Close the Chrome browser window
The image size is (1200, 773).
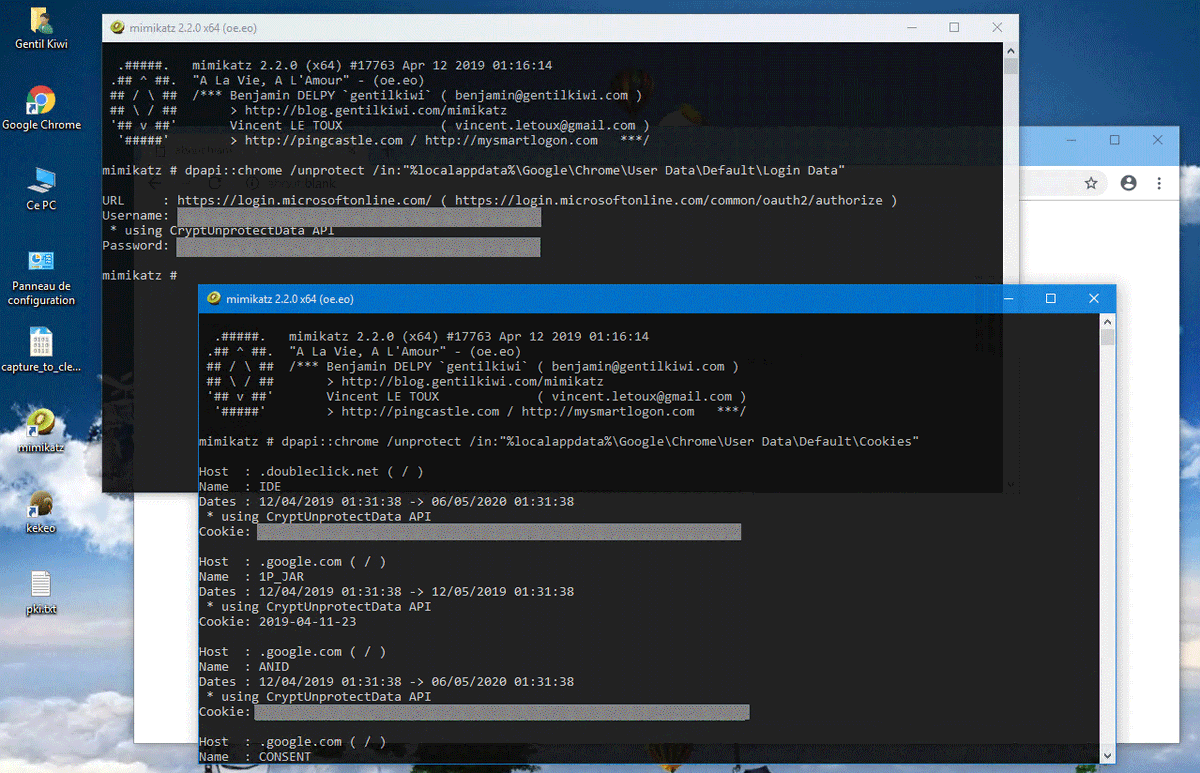tap(1158, 140)
